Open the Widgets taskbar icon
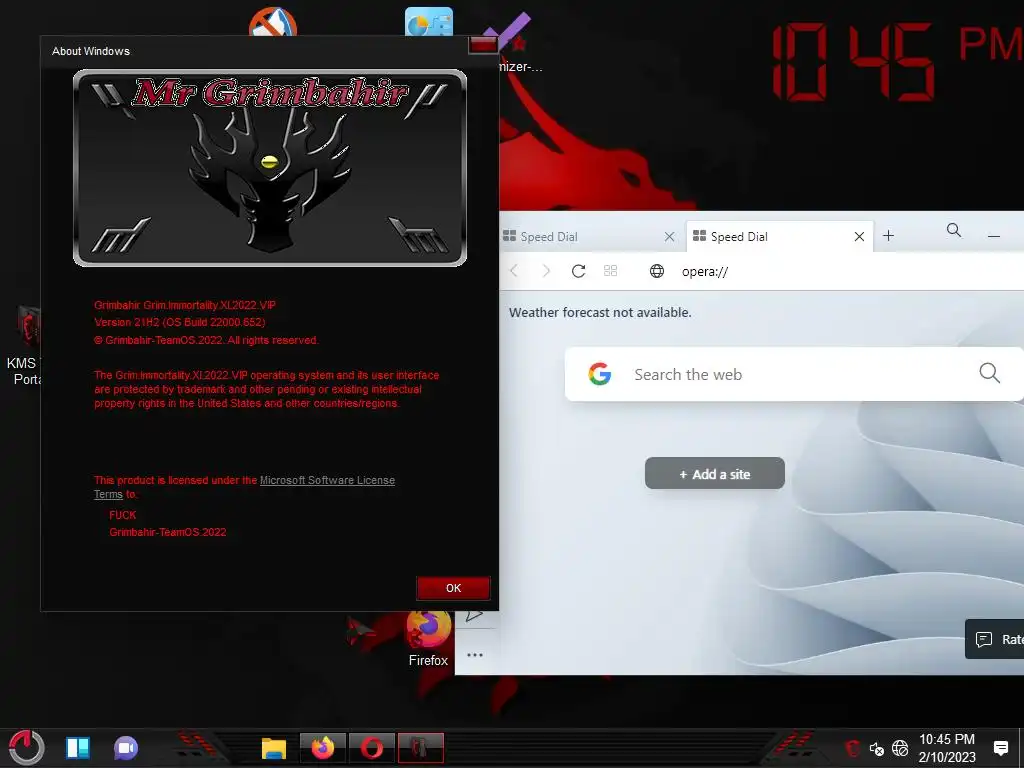Screen dimensions: 1024x768 pos(78,748)
